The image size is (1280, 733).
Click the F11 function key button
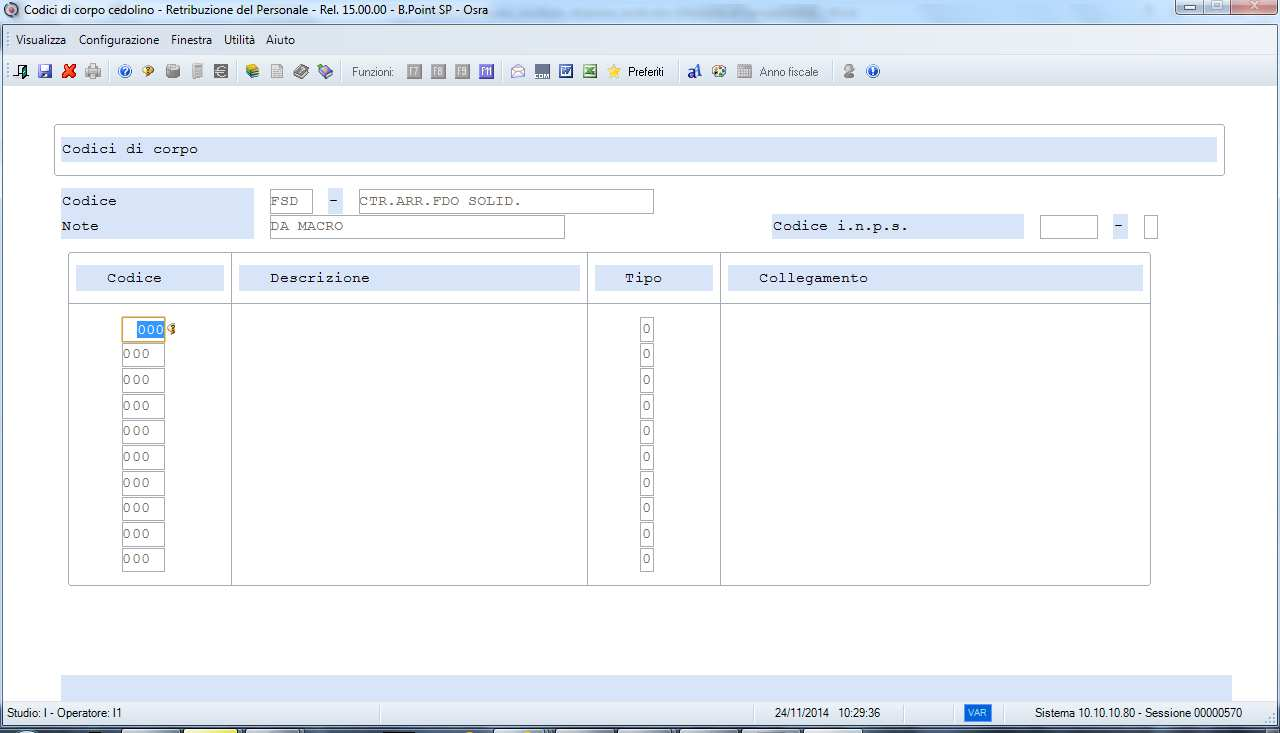pos(486,72)
